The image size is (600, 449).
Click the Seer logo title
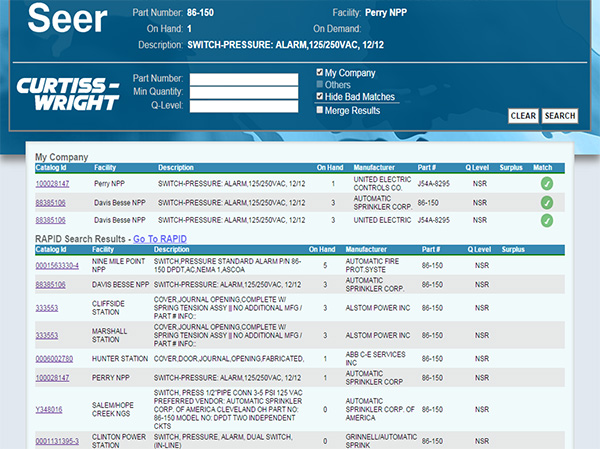coord(67,18)
